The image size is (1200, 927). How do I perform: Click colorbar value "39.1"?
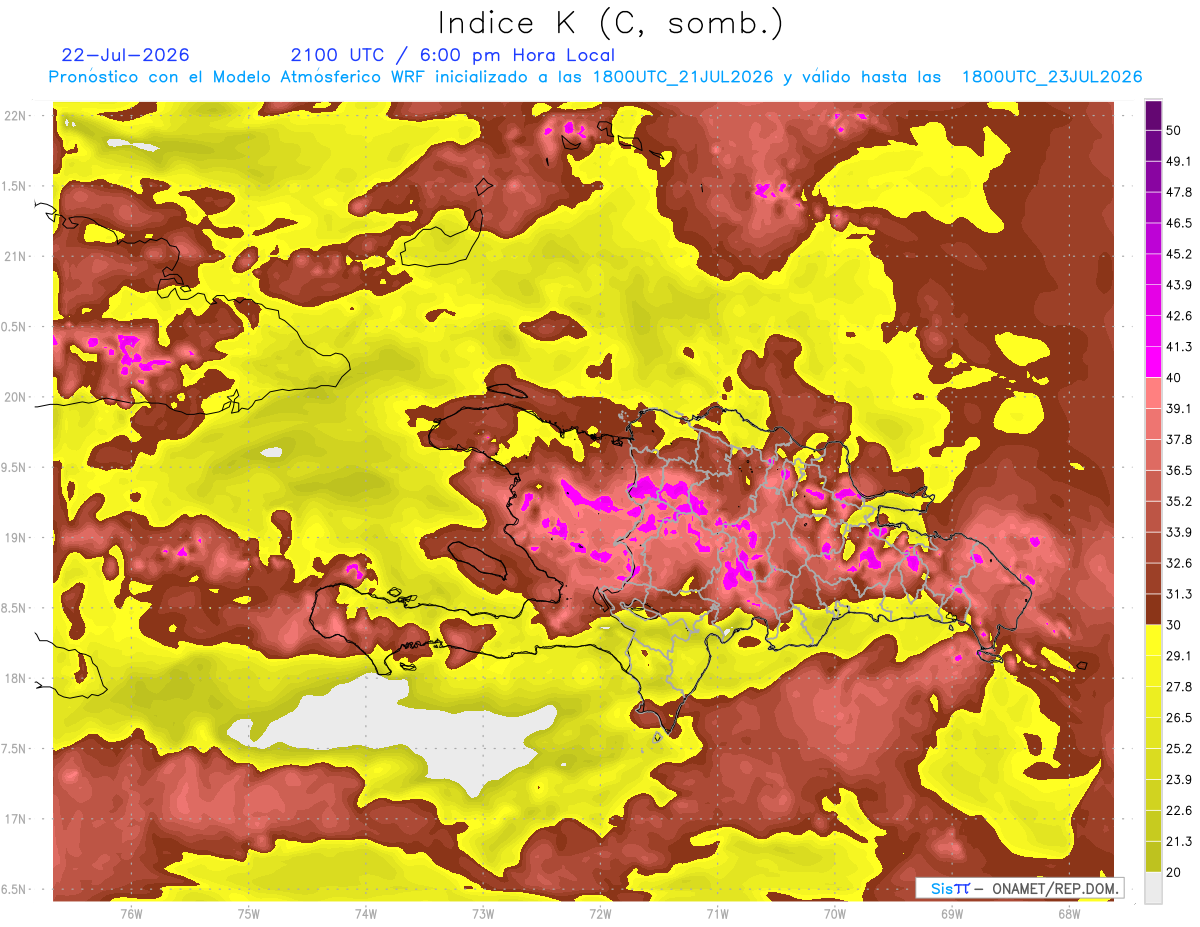pyautogui.click(x=1179, y=408)
